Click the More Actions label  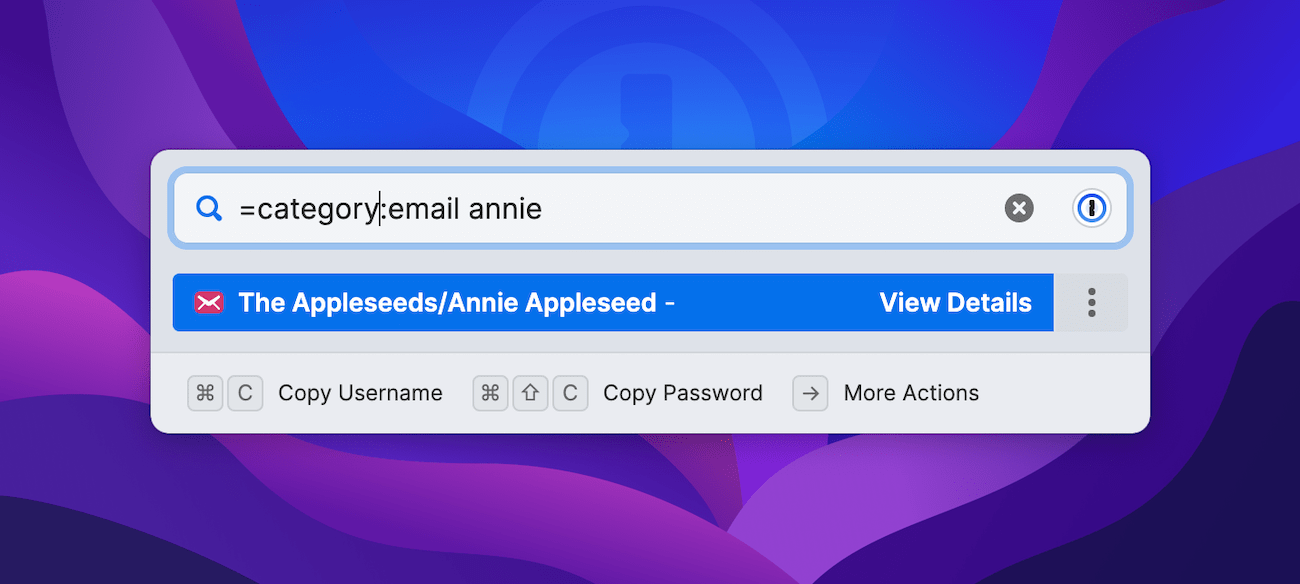click(911, 393)
